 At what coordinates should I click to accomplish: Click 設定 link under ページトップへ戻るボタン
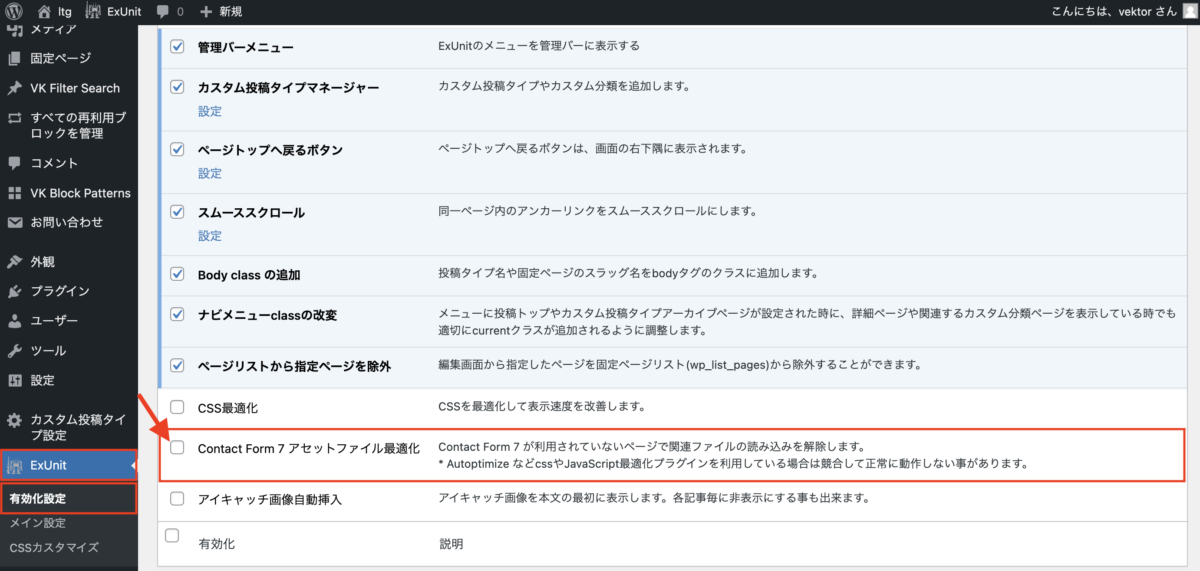click(209, 173)
